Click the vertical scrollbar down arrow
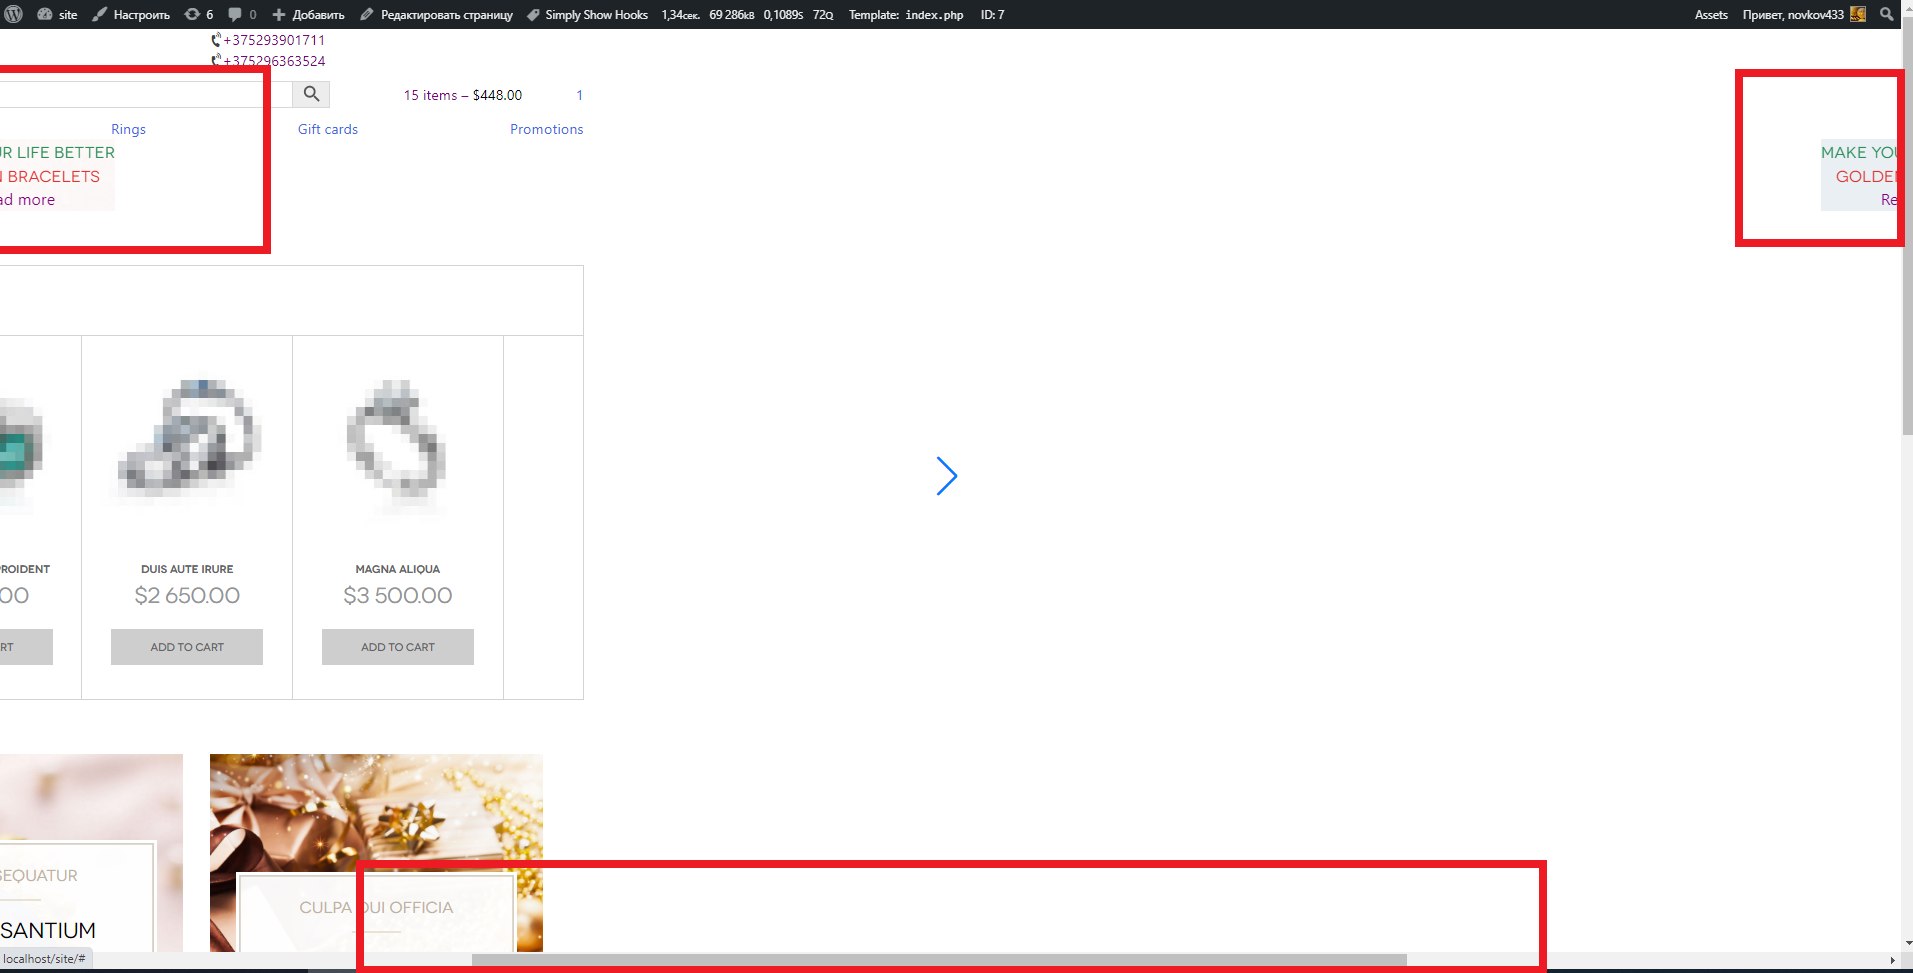This screenshot has height=973, width=1913. [1907, 943]
